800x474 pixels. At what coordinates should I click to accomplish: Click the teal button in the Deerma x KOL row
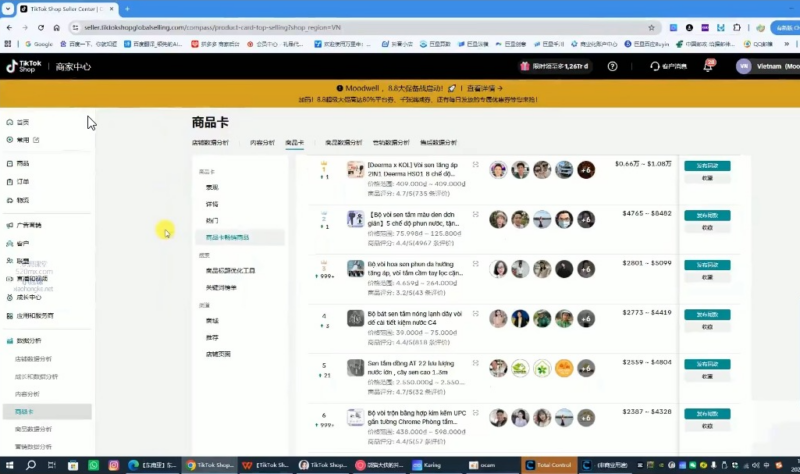pyautogui.click(x=707, y=165)
